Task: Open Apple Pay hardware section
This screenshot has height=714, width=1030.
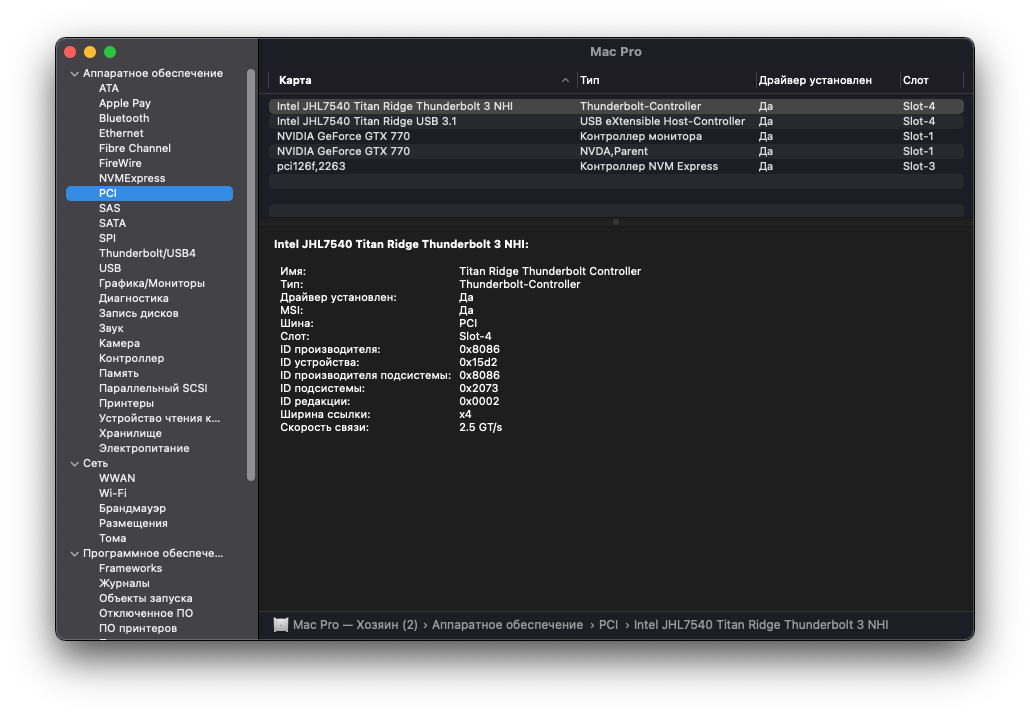Action: [x=125, y=103]
